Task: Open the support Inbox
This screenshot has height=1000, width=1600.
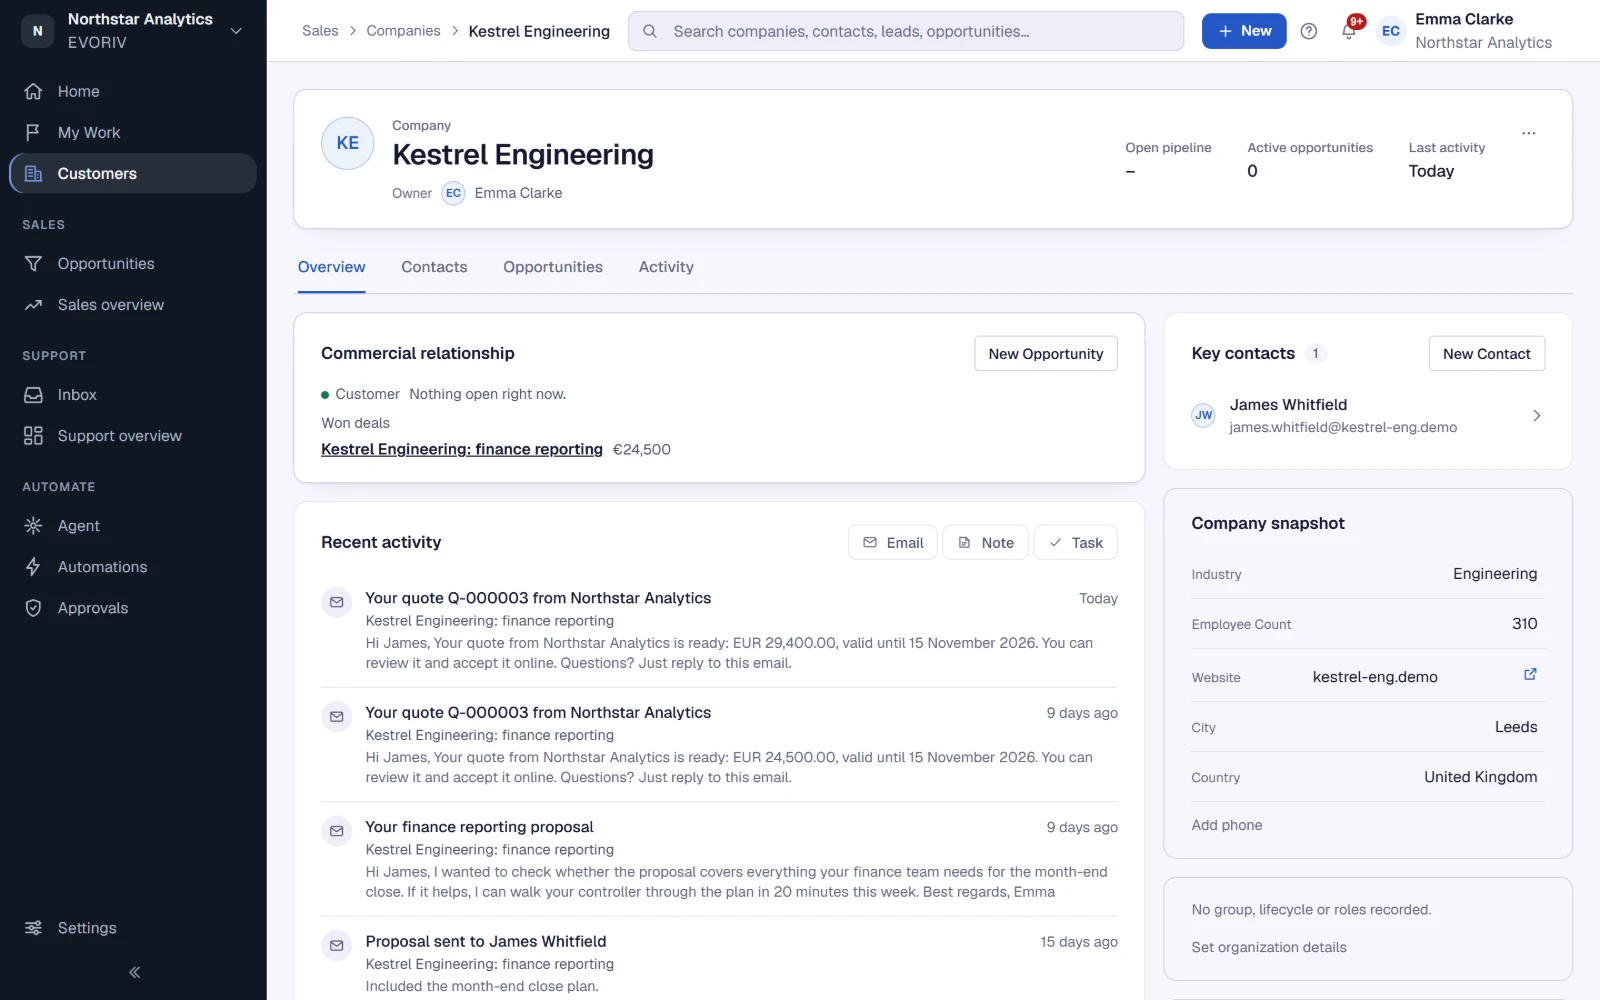Action: 133,394
